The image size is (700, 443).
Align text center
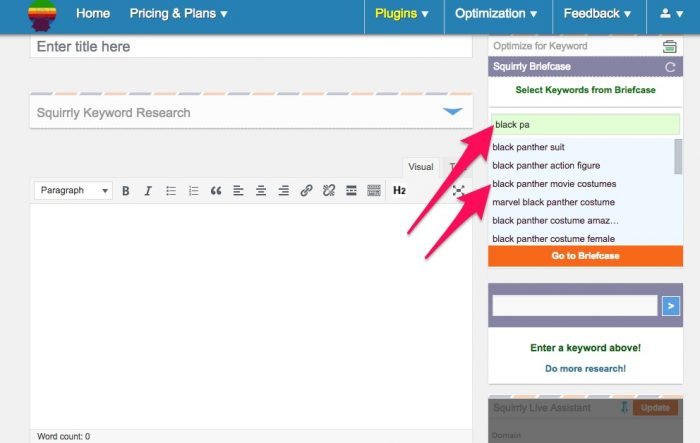[261, 191]
